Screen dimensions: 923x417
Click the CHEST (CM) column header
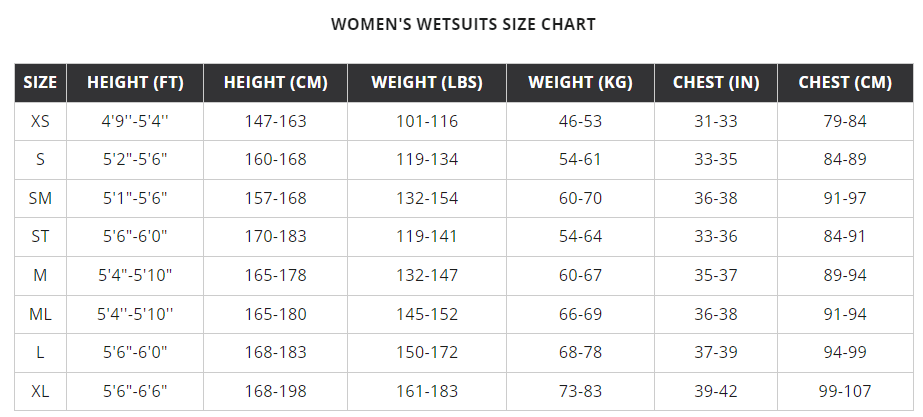coord(845,83)
